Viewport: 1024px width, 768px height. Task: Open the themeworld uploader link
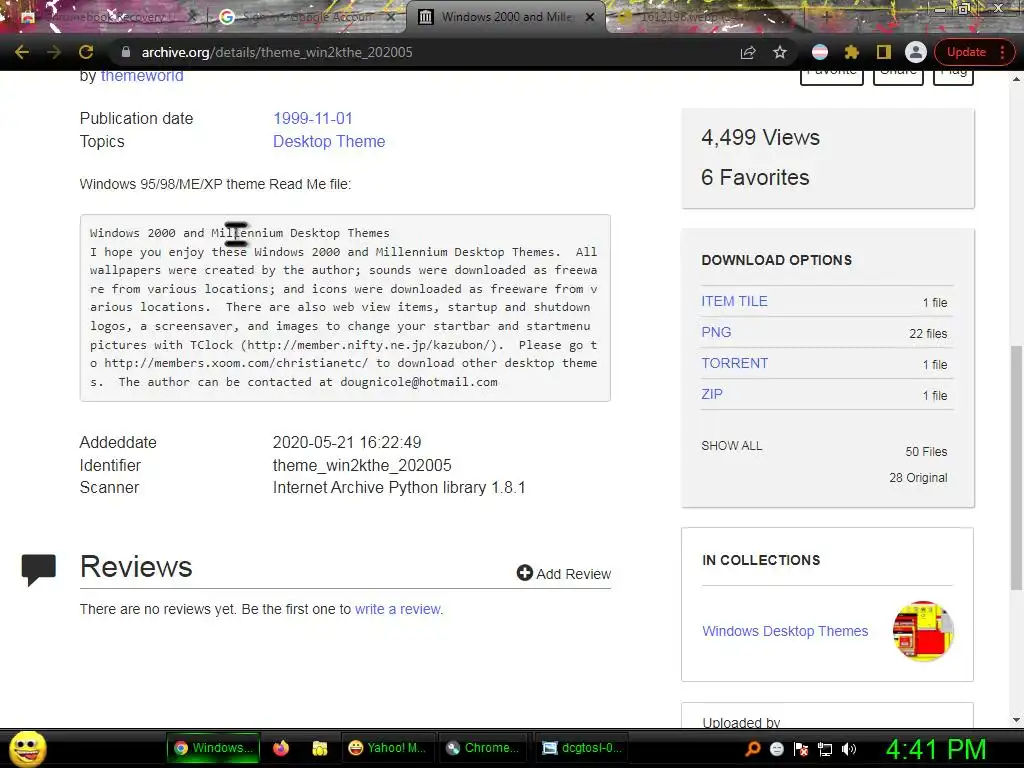[x=142, y=76]
